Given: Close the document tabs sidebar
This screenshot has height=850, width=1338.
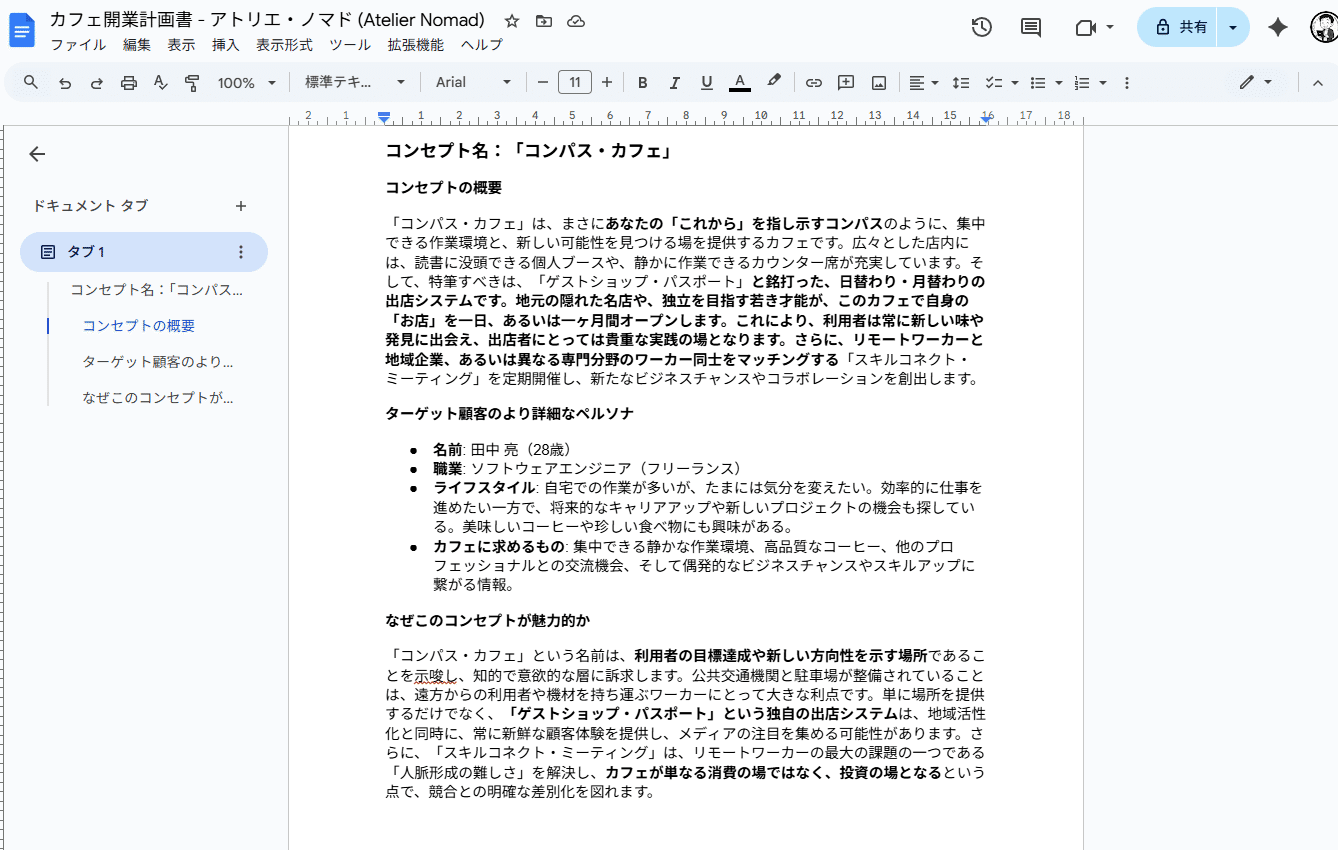Looking at the screenshot, I should [x=37, y=154].
